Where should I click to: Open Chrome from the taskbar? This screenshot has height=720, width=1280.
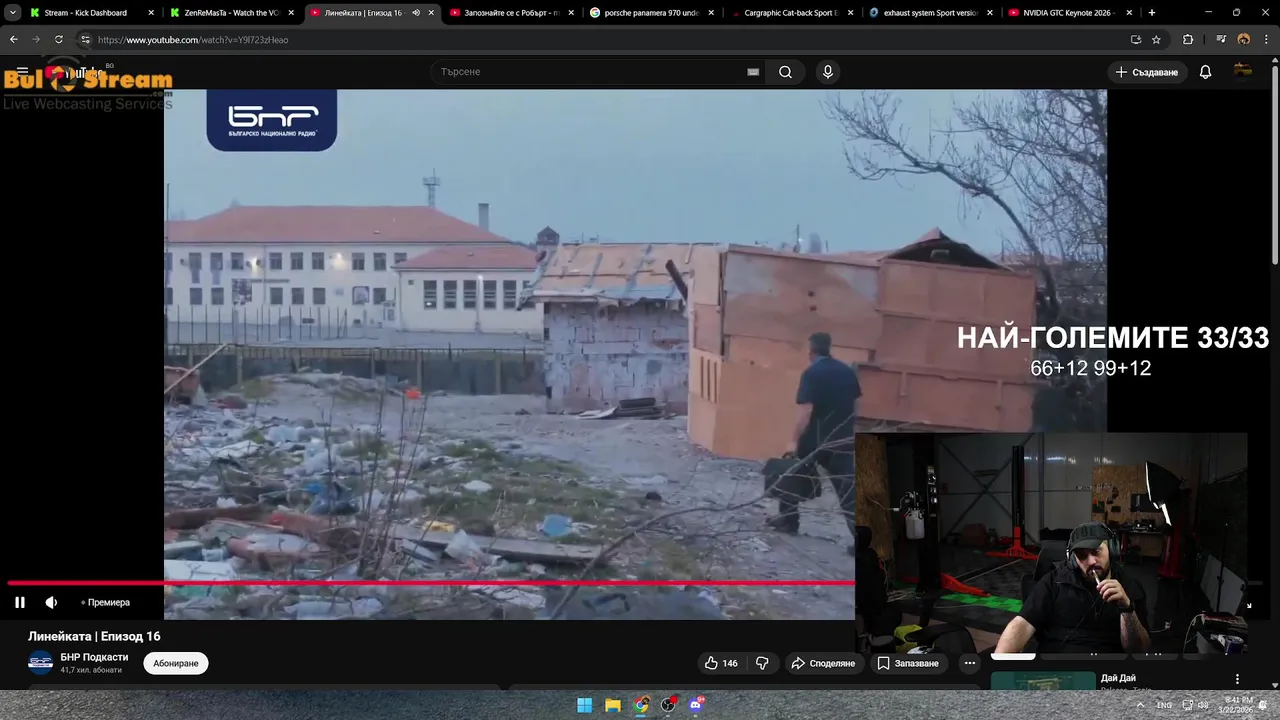[641, 705]
